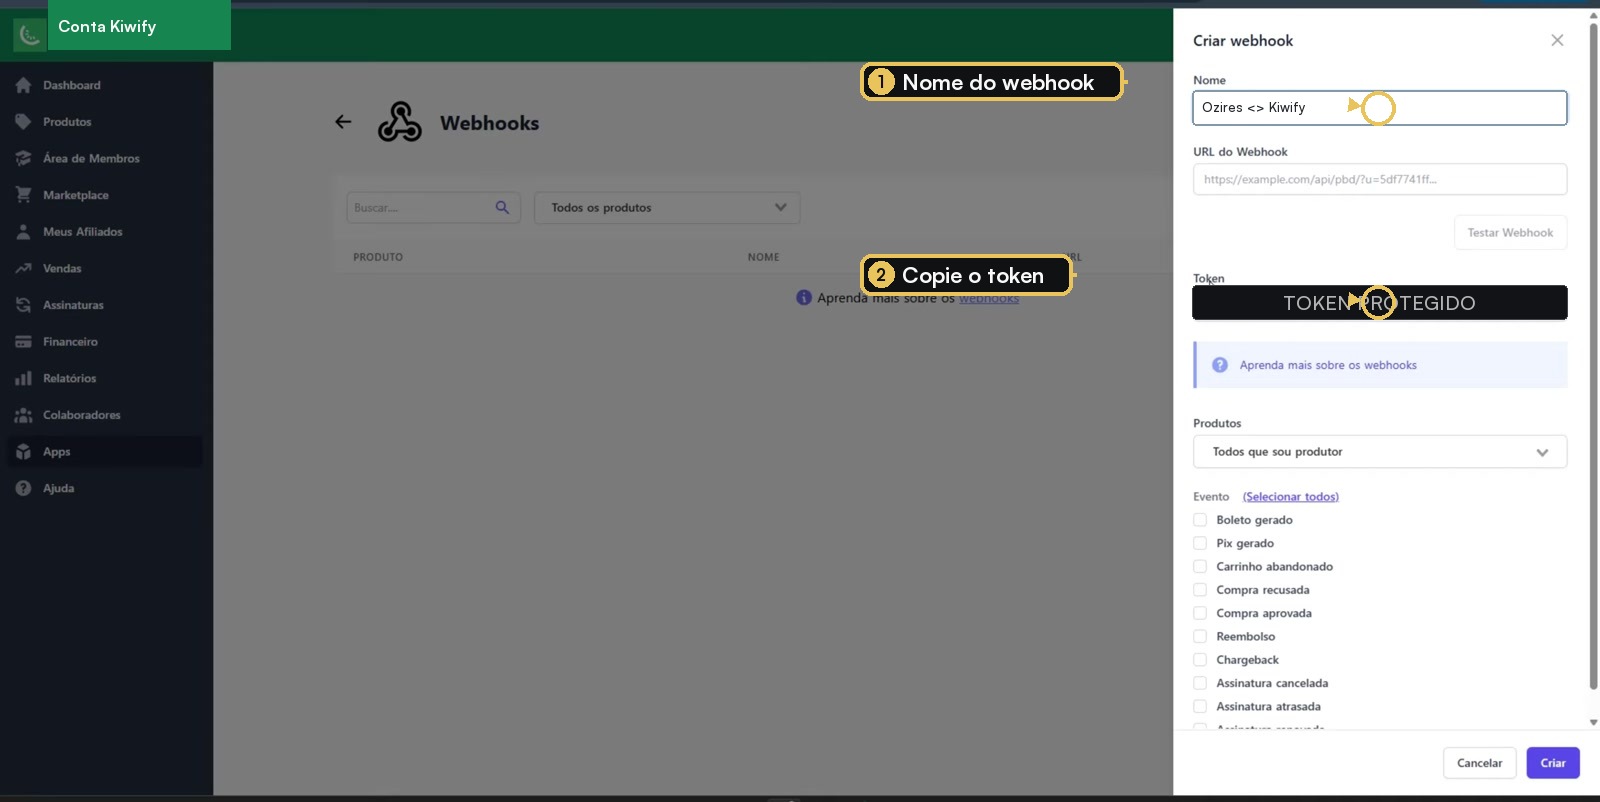This screenshot has width=1600, height=802.
Task: Click the Área de Membros graduation icon
Action: pyautogui.click(x=23, y=158)
